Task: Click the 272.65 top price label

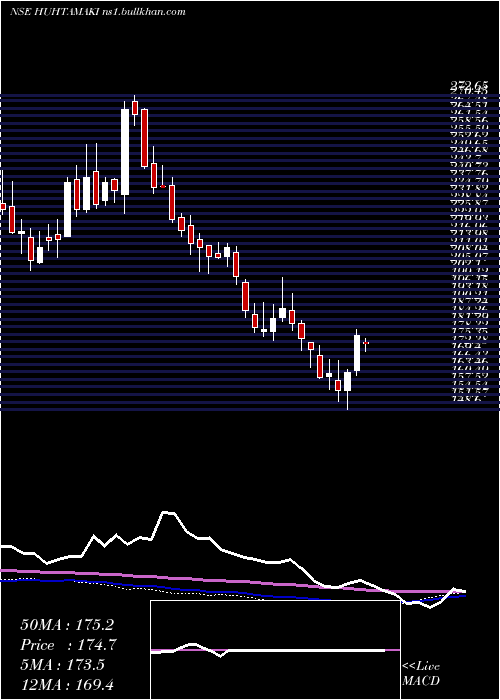Action: click(469, 85)
